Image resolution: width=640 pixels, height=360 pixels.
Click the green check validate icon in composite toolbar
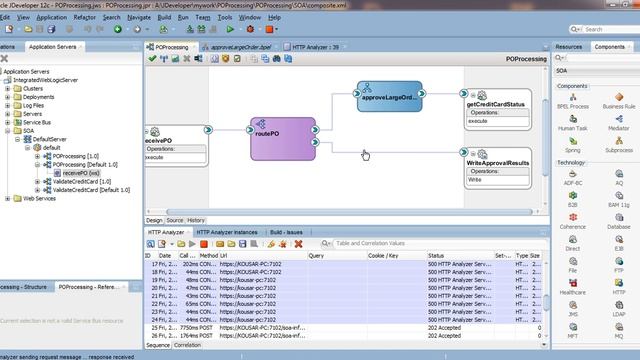[x=152, y=59]
